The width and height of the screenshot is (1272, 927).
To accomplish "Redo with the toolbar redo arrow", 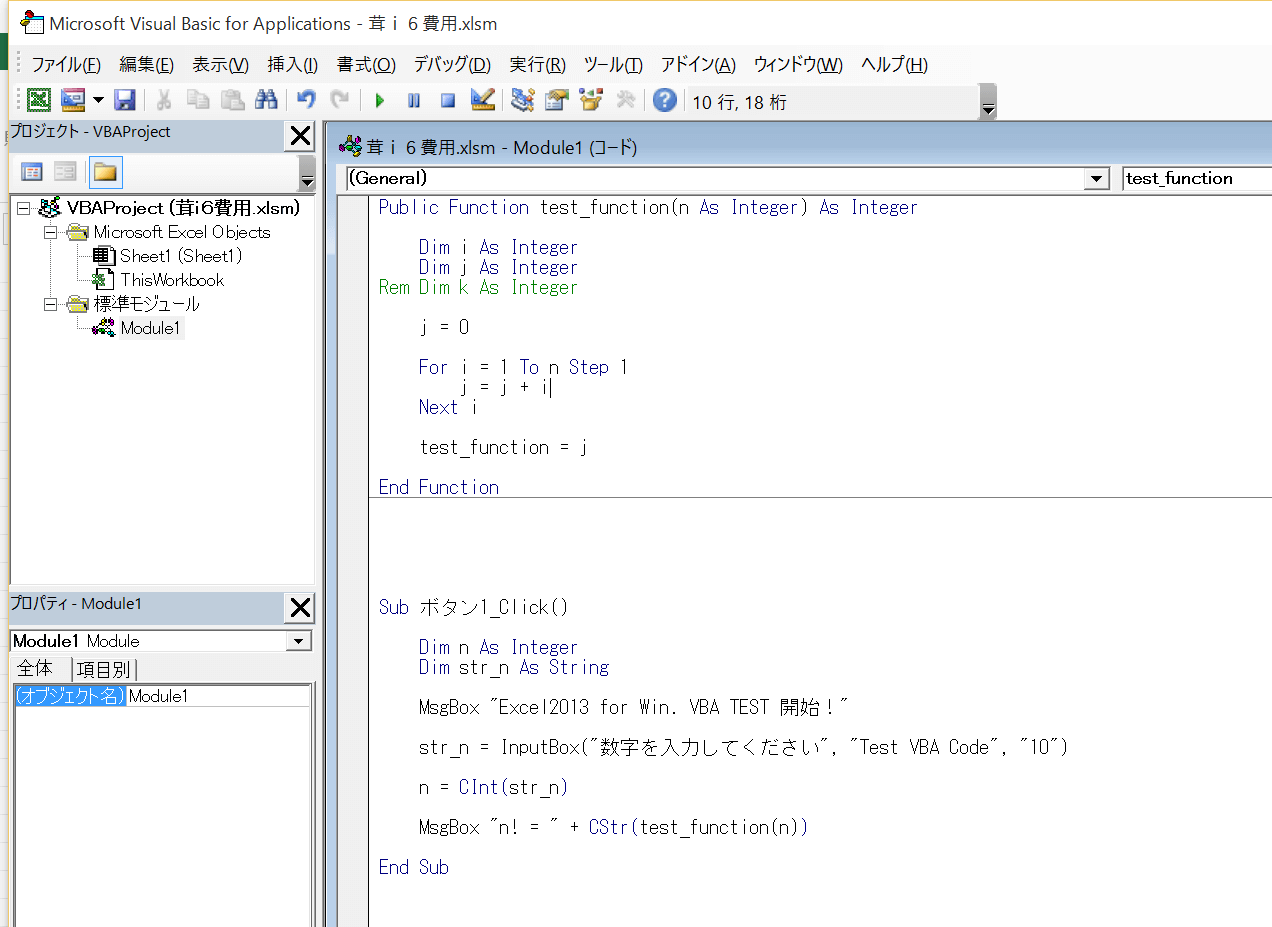I will pos(340,100).
